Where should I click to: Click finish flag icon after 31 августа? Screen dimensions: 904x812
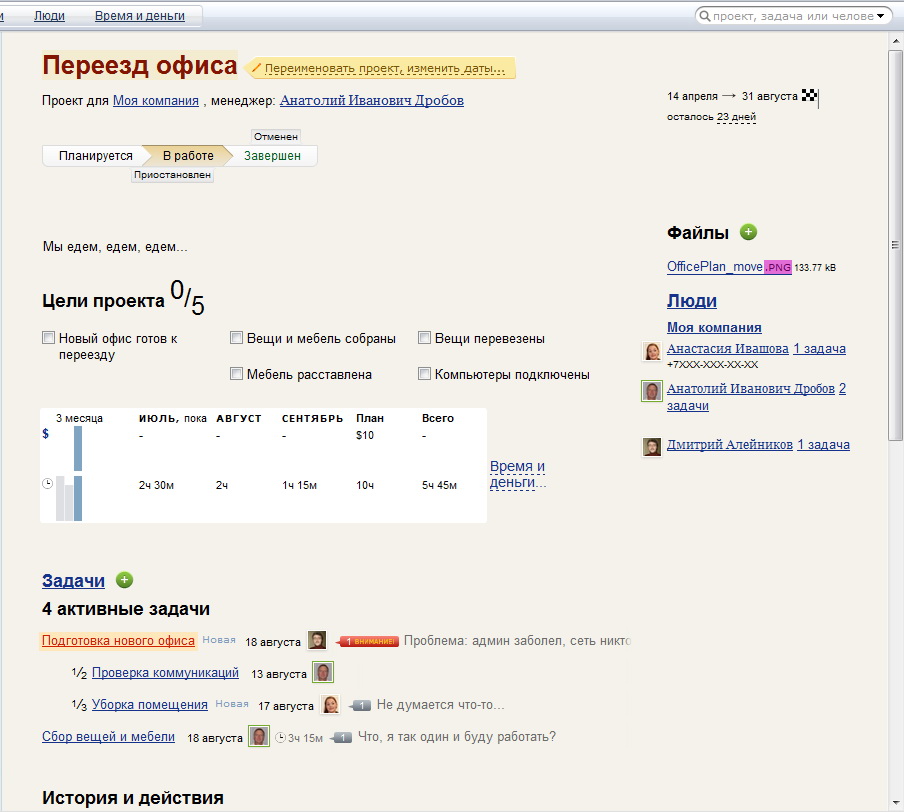pyautogui.click(x=810, y=97)
